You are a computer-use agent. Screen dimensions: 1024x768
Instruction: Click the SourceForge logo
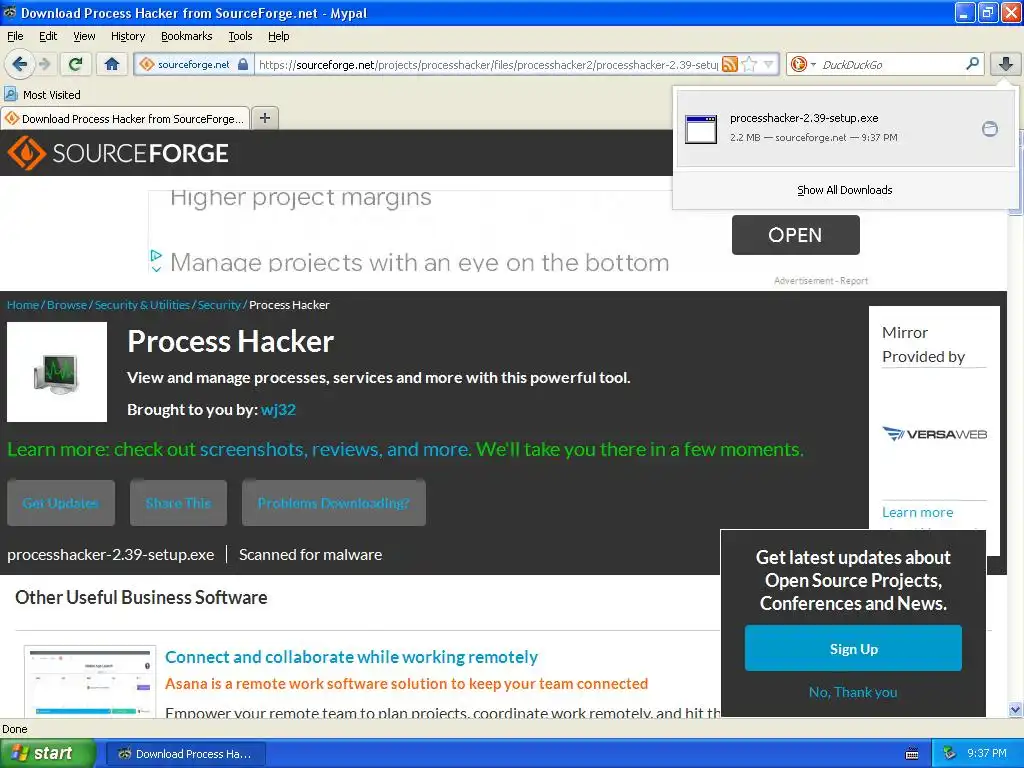point(118,153)
